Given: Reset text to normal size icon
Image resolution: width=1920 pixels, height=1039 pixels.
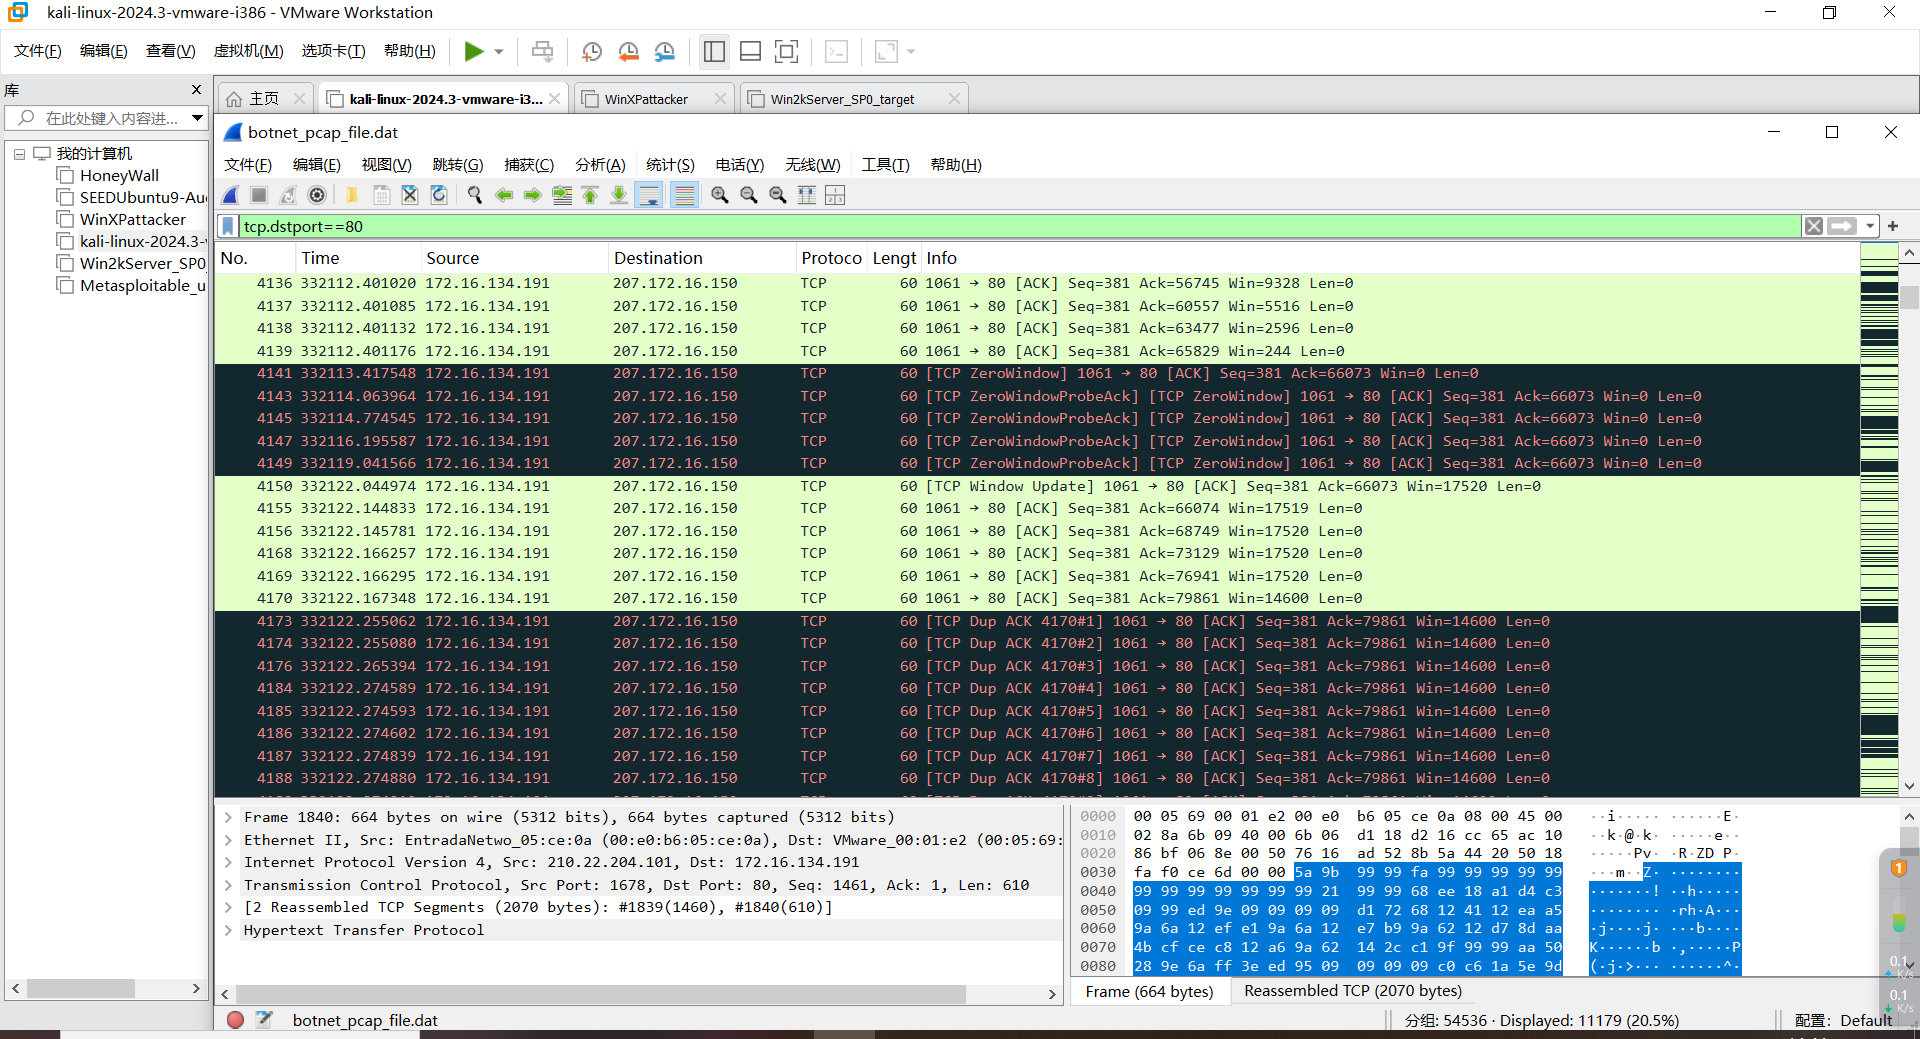Looking at the screenshot, I should tap(778, 195).
